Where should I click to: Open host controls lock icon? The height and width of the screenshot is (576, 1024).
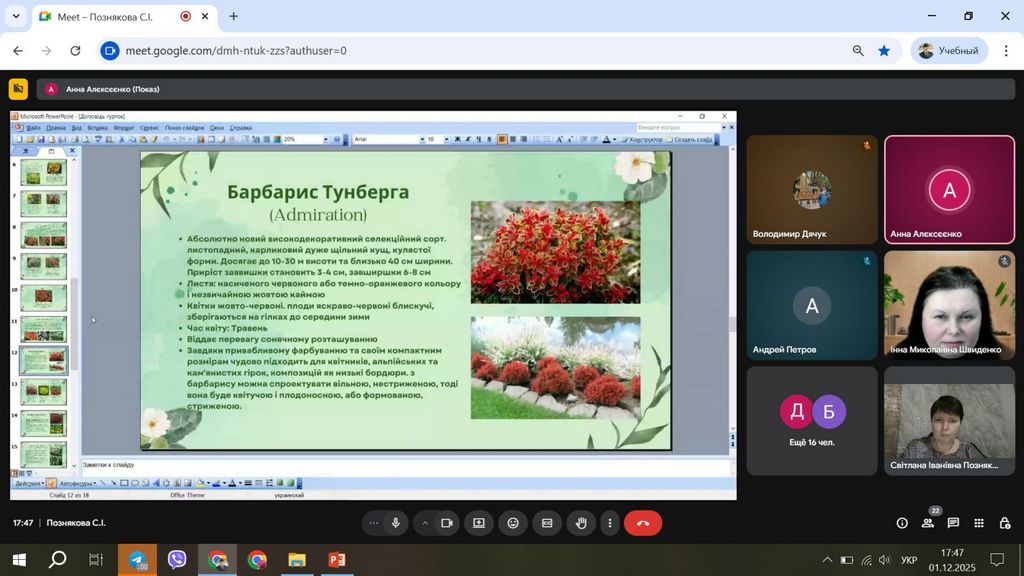tap(1003, 523)
